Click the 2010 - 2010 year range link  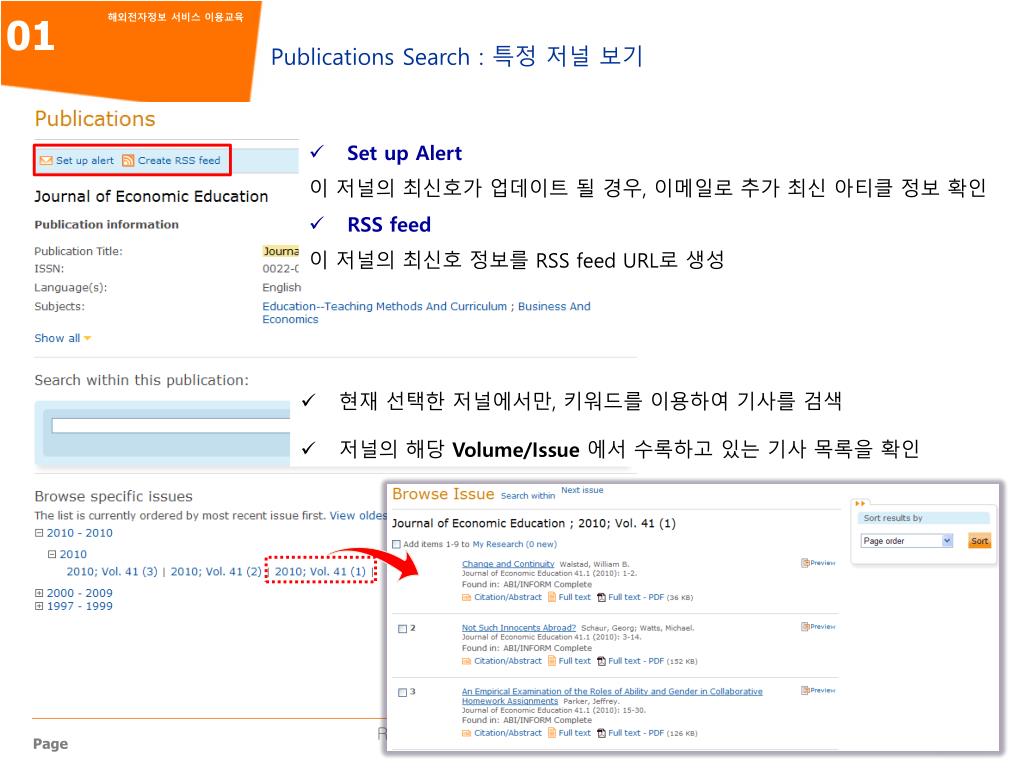pos(80,533)
